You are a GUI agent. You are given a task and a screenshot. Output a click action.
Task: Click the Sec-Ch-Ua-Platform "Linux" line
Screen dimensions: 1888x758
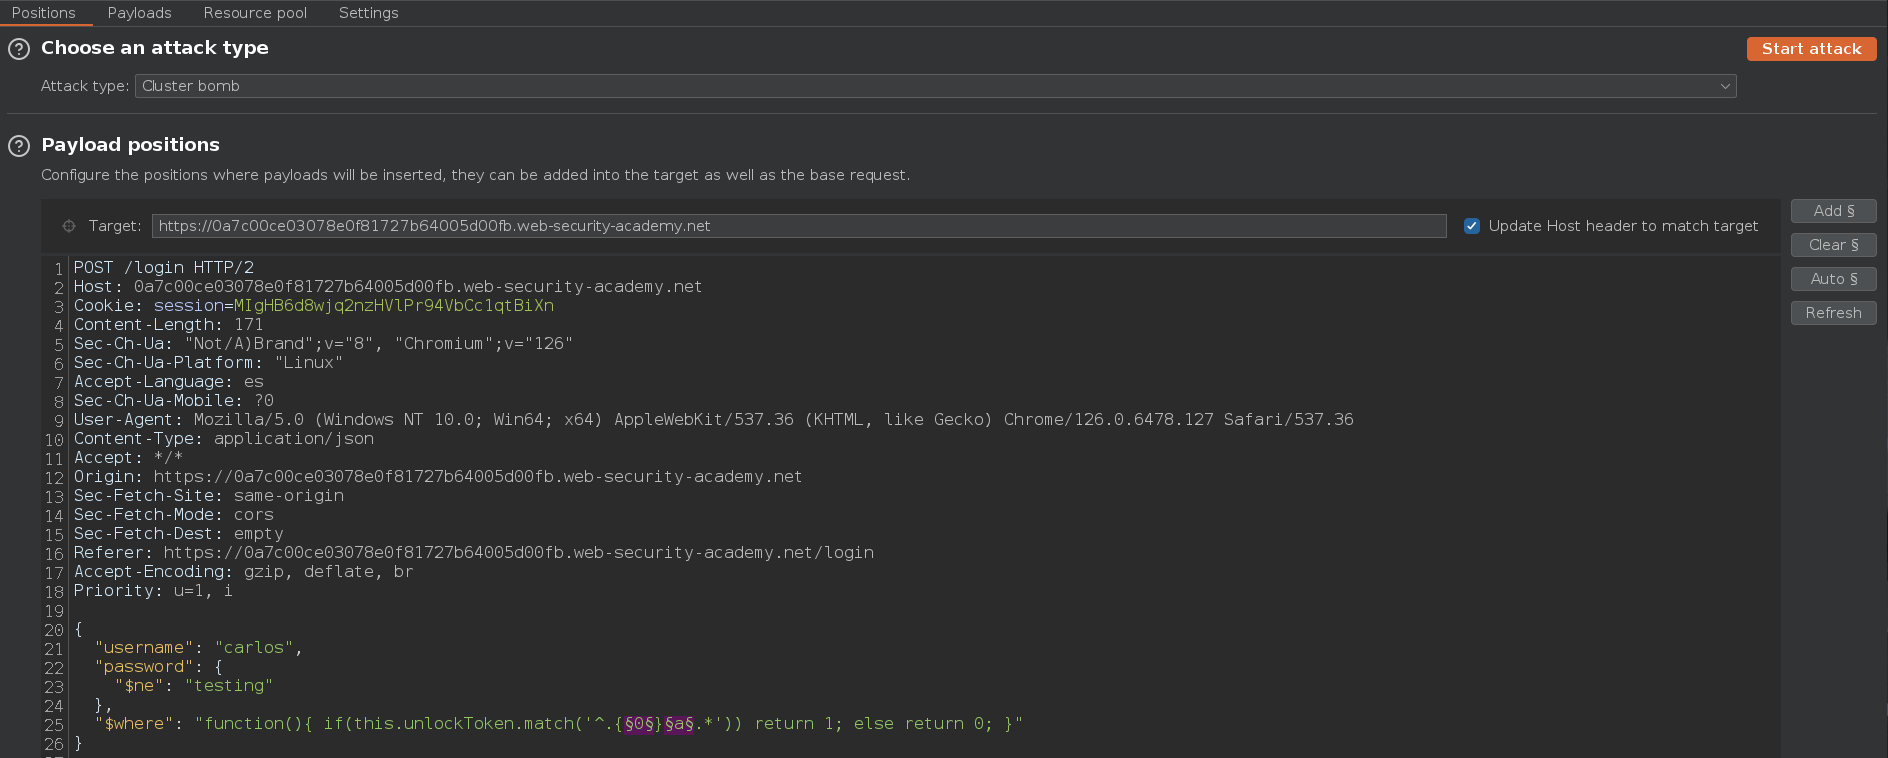click(x=208, y=363)
